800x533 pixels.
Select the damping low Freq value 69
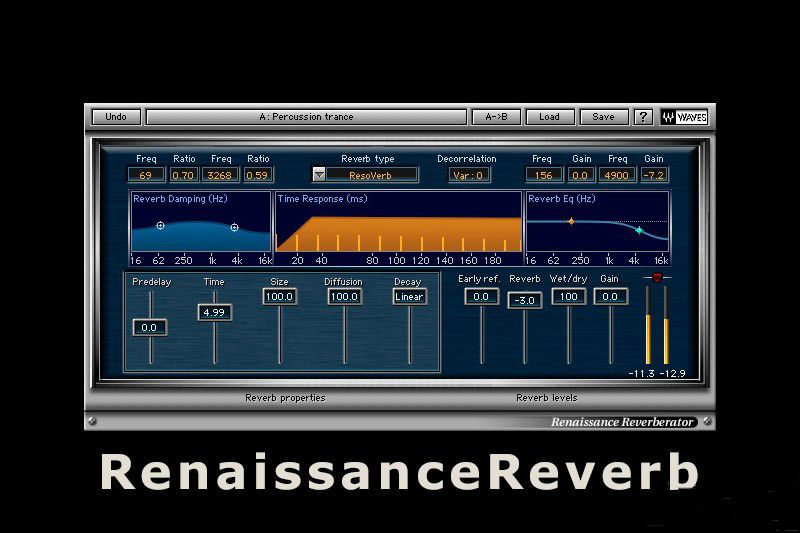point(145,175)
